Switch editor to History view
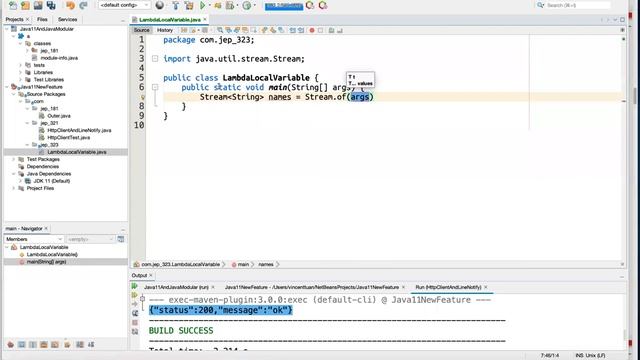This screenshot has width=640, height=360. (x=165, y=30)
